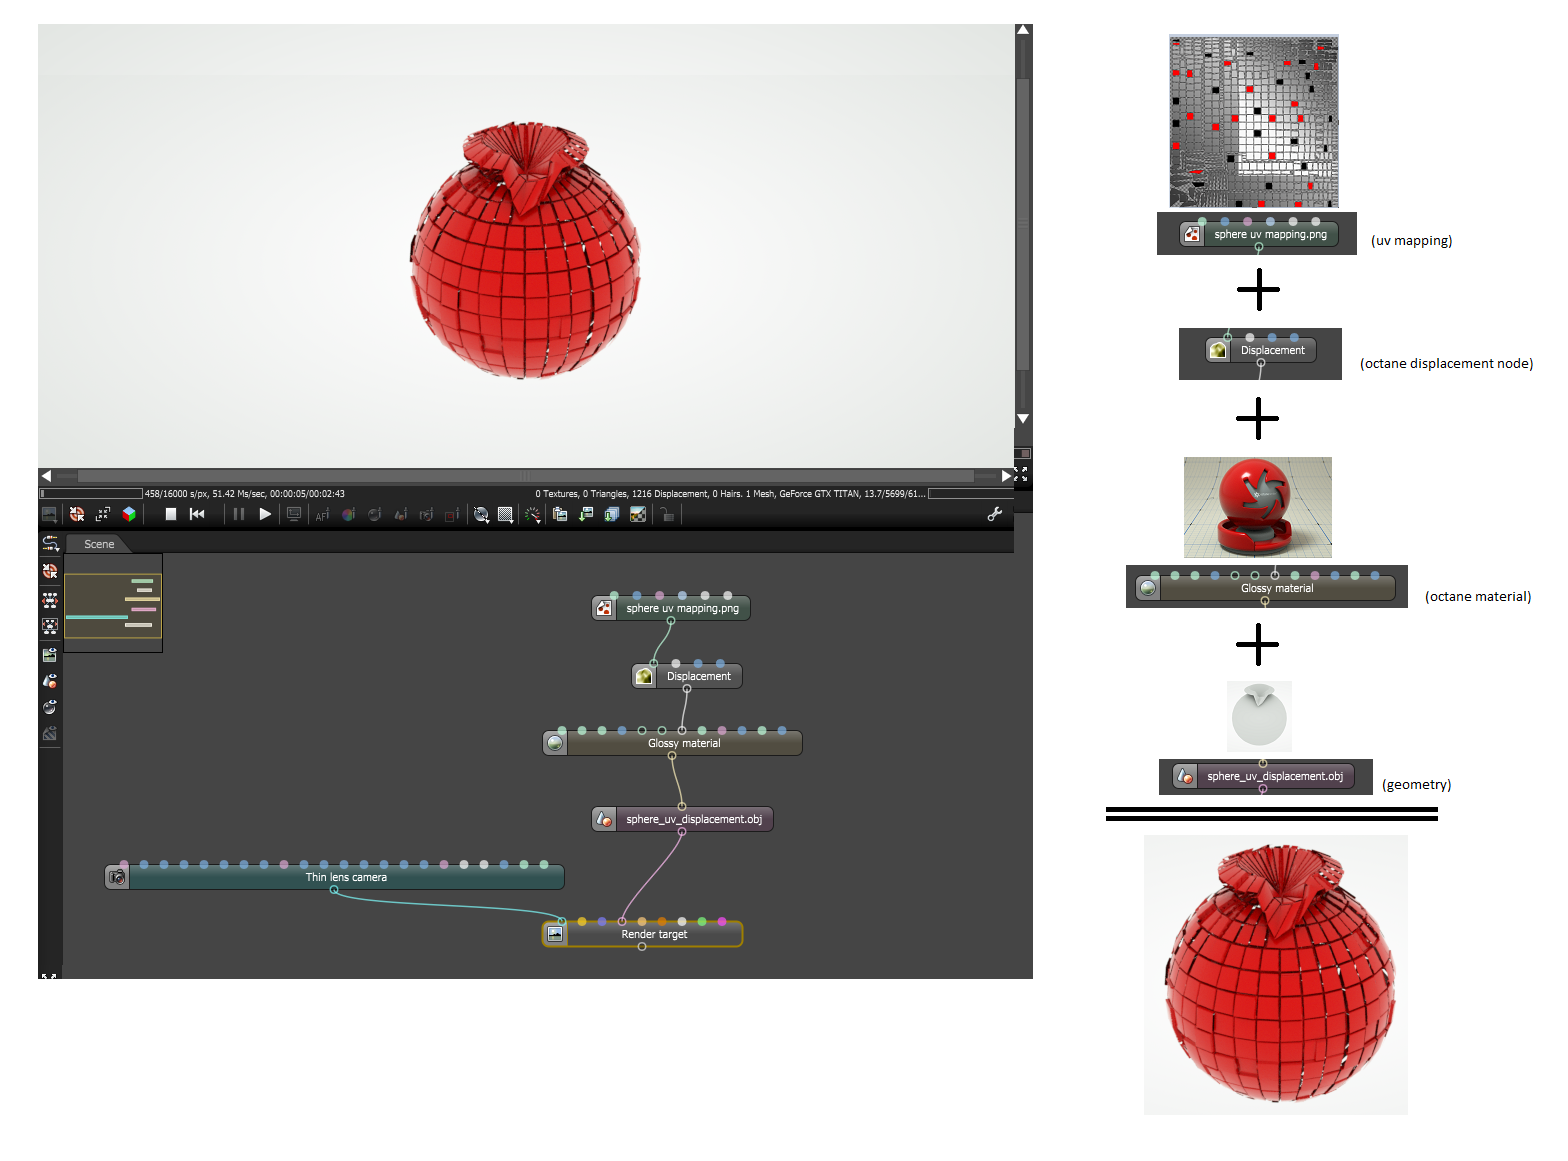Click the recenter view target icon in render toolbar
This screenshot has height=1161, width=1568.
coord(77,514)
